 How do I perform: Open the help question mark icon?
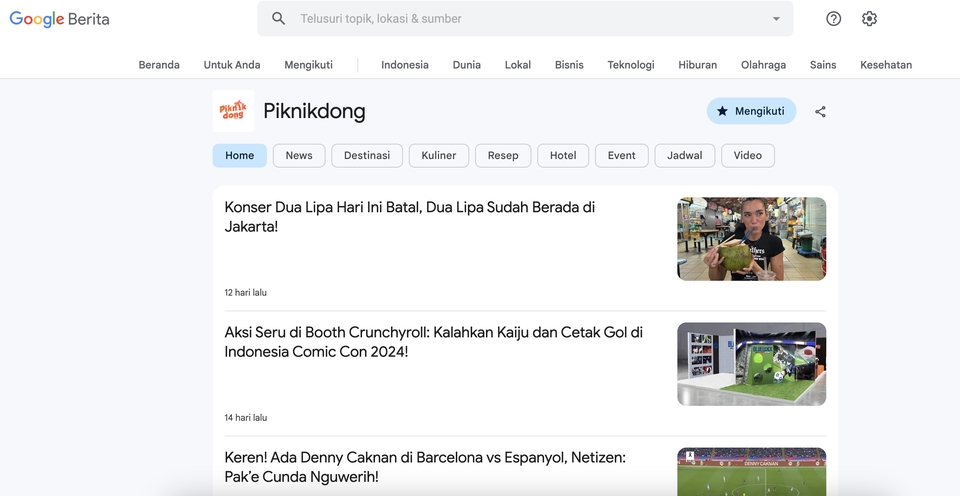tap(833, 18)
